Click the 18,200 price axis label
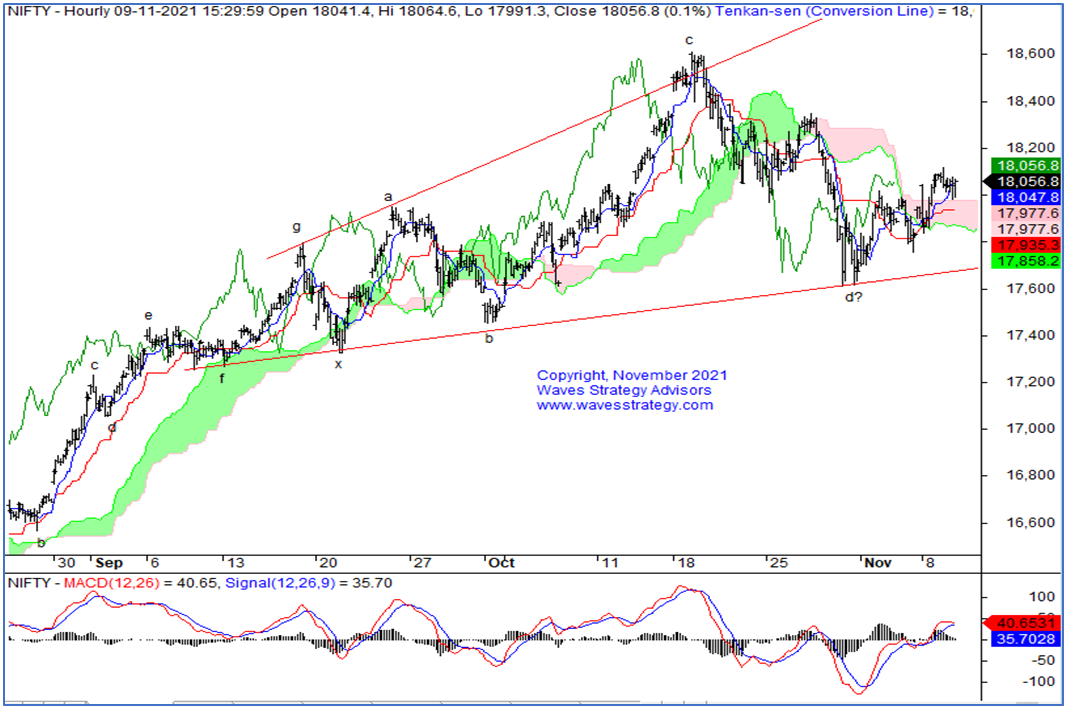The height and width of the screenshot is (709, 1069). [1030, 148]
